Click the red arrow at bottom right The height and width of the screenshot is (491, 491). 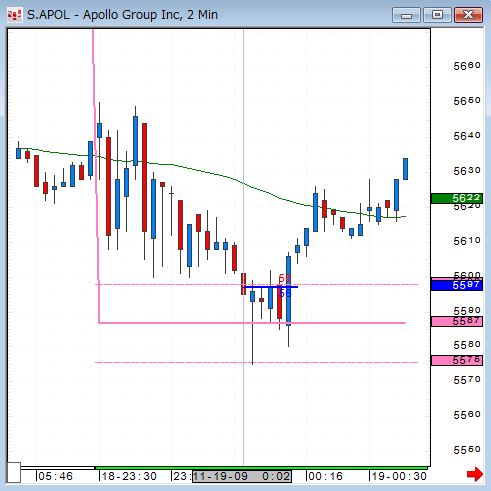click(x=475, y=474)
